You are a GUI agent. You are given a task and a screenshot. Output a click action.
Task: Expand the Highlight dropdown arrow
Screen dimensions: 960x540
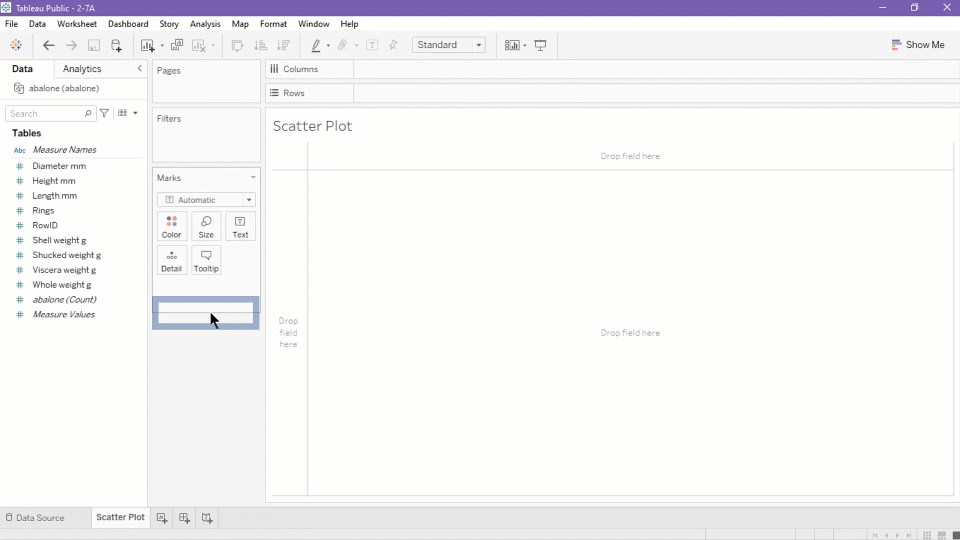pos(328,46)
